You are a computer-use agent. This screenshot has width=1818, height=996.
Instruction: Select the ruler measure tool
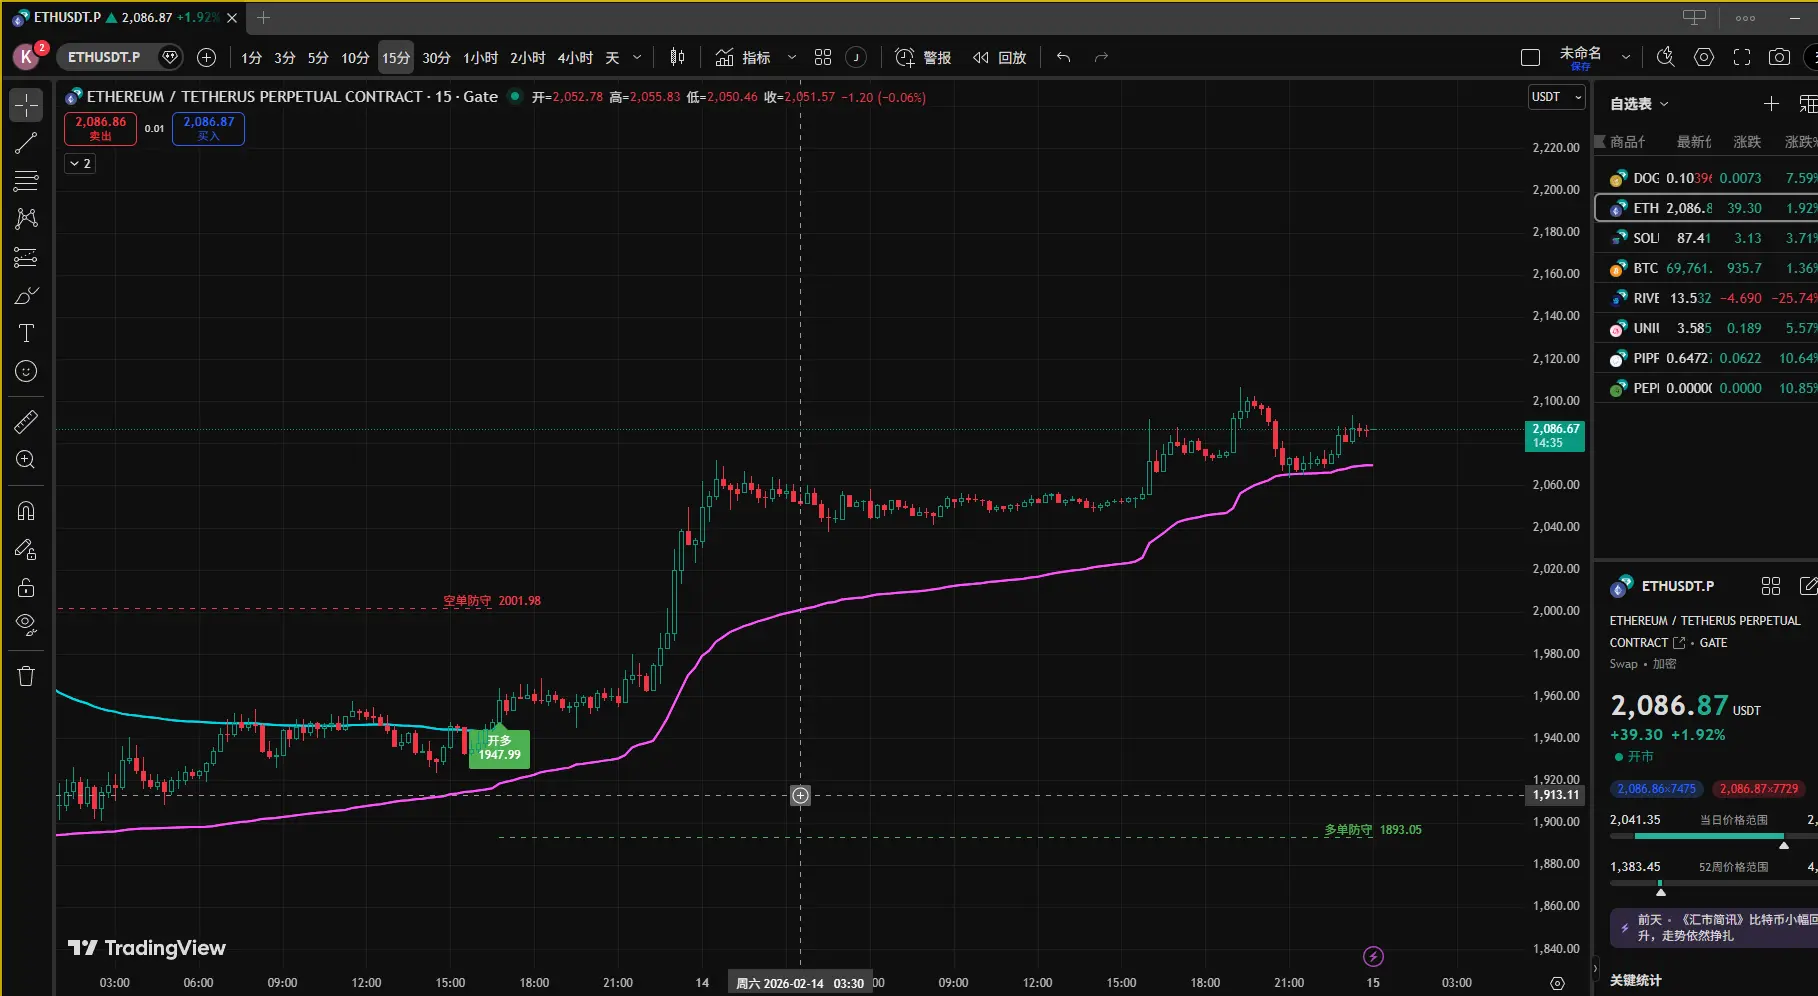click(x=26, y=422)
